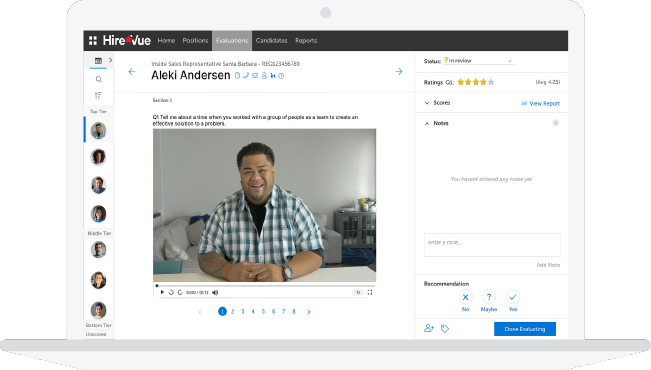Screen dimensions: 651x370
Task: Select the third Middle Tier candidate avatar
Action: (98, 310)
